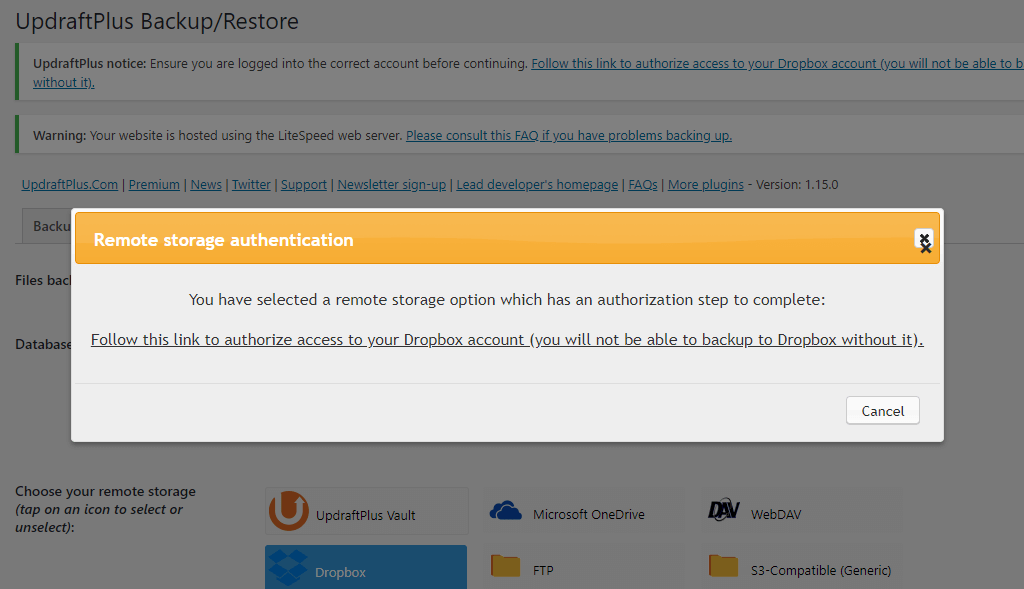Open the Support link
1024x589 pixels.
point(304,185)
